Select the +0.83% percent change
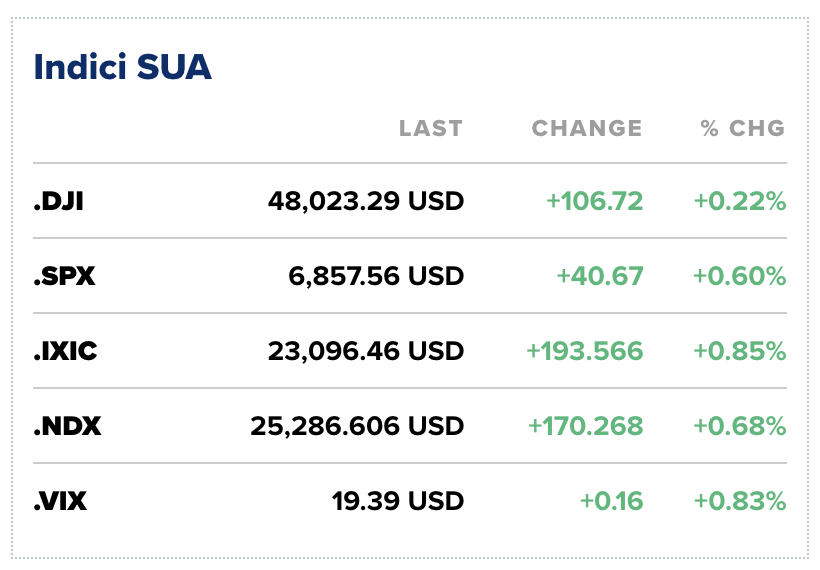820x570 pixels. click(740, 501)
